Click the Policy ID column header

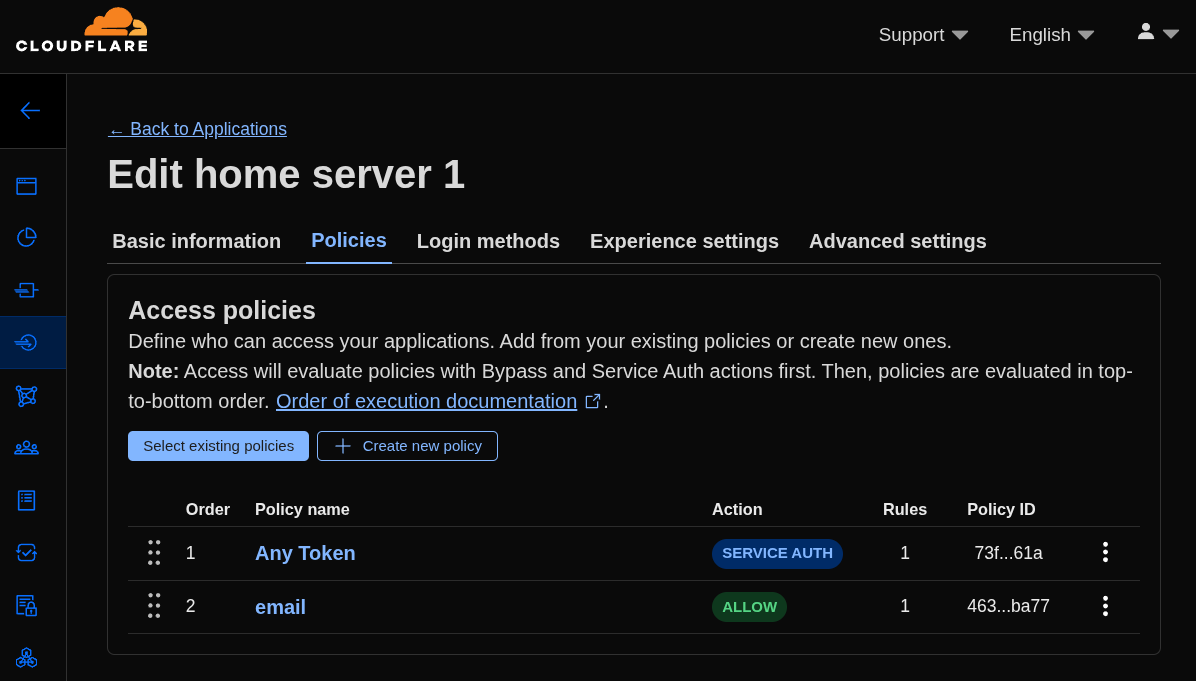point(1001,509)
